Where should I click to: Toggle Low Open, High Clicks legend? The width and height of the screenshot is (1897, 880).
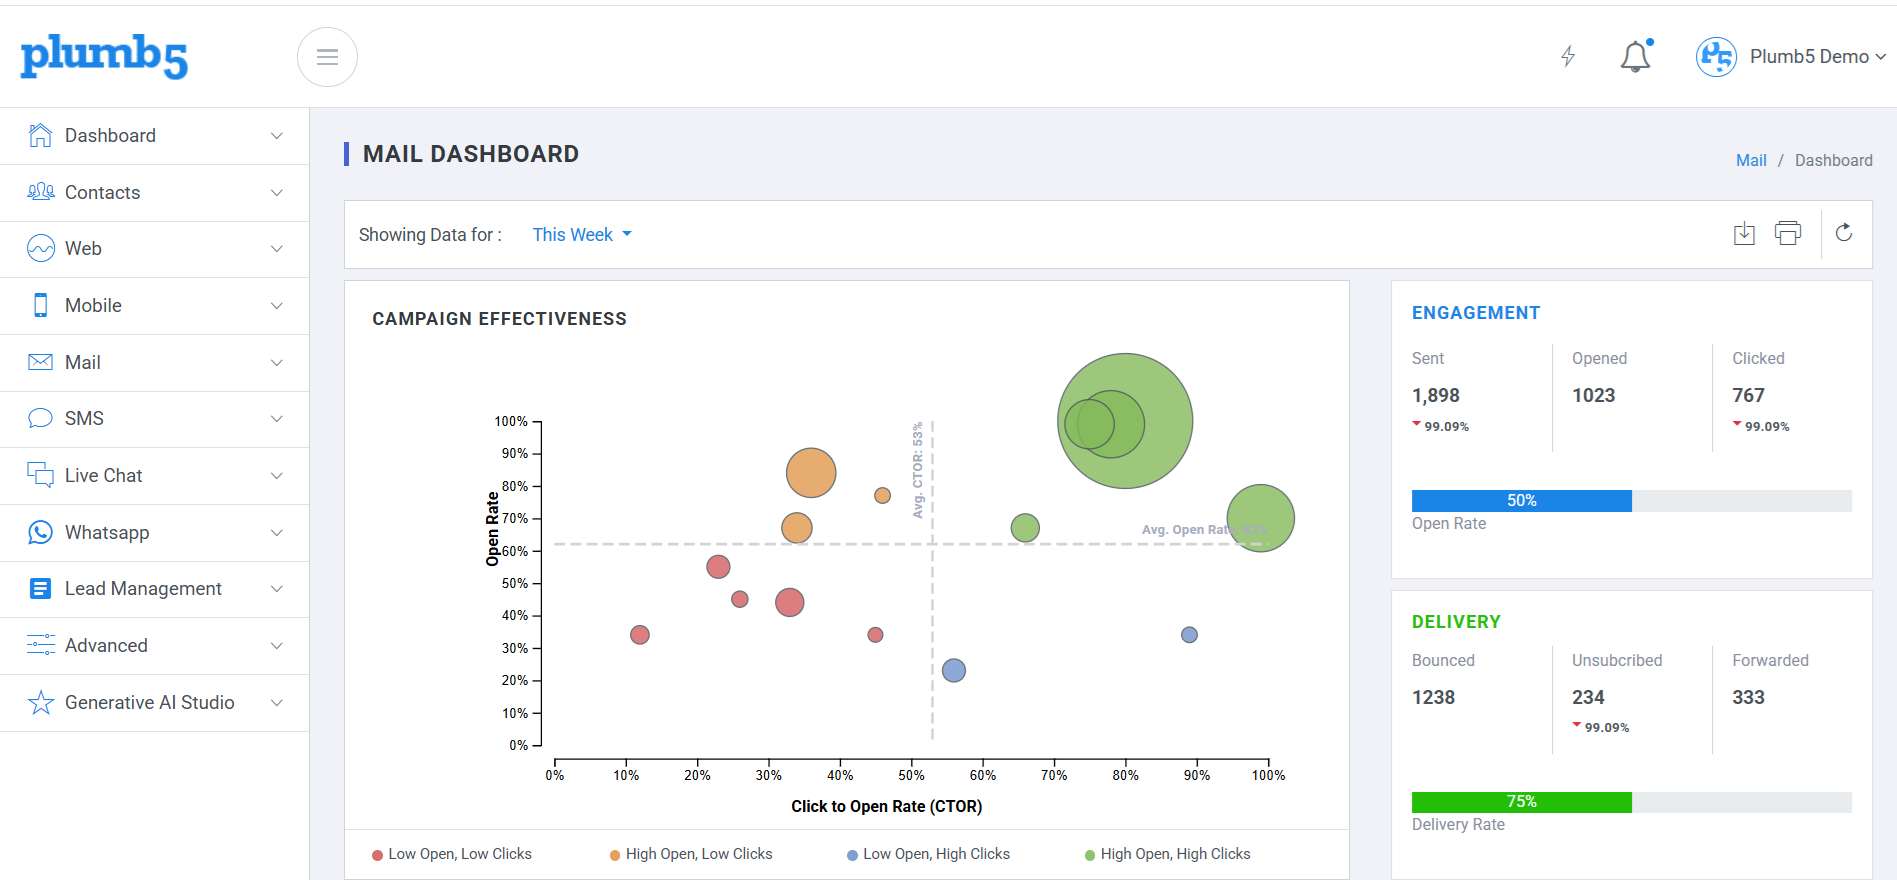point(928,854)
